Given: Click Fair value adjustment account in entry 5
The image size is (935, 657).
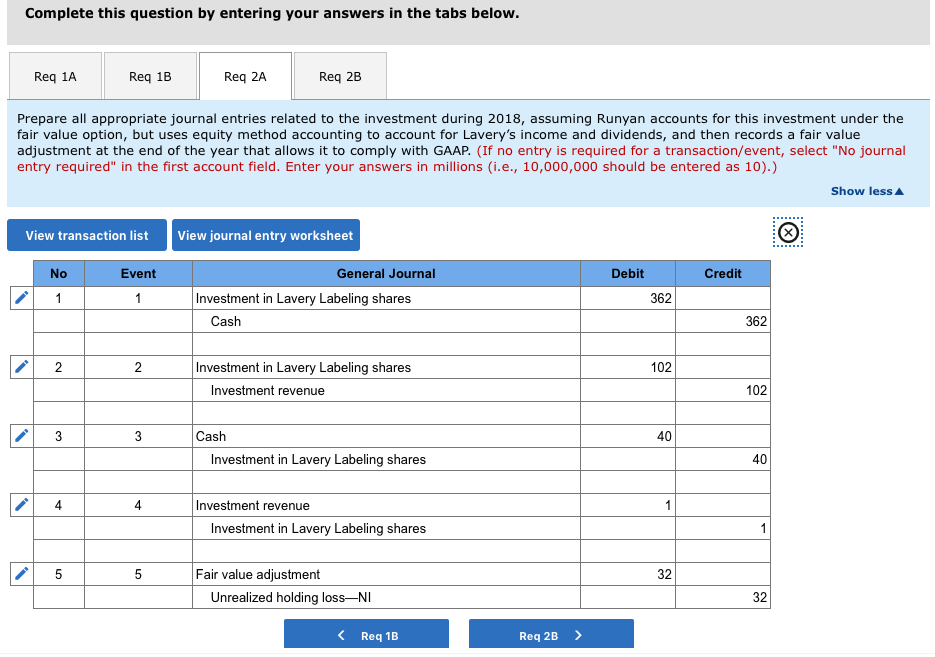Looking at the screenshot, I should click(386, 575).
